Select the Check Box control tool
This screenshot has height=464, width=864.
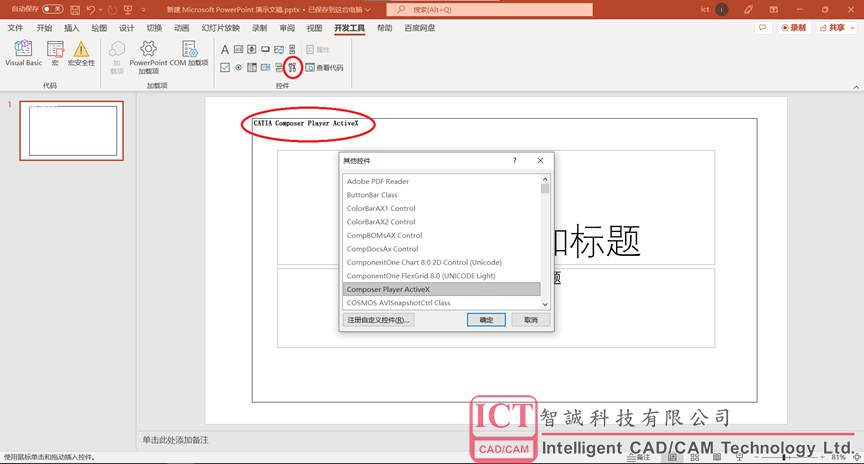click(x=225, y=67)
